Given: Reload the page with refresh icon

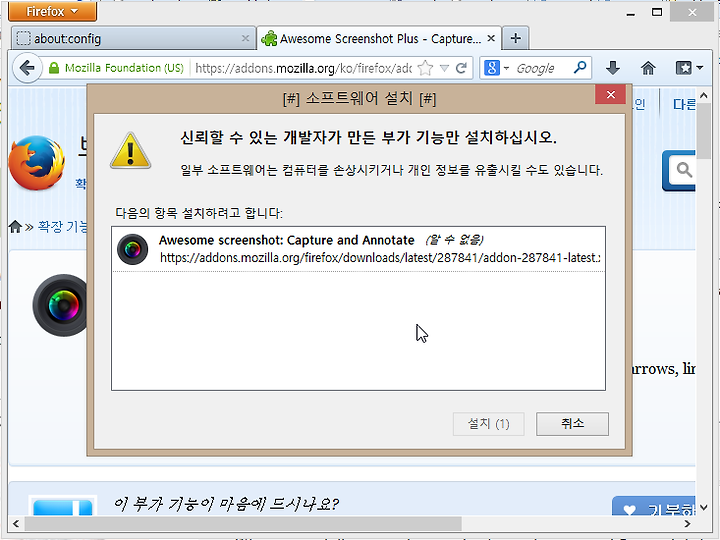Looking at the screenshot, I should pos(461,68).
